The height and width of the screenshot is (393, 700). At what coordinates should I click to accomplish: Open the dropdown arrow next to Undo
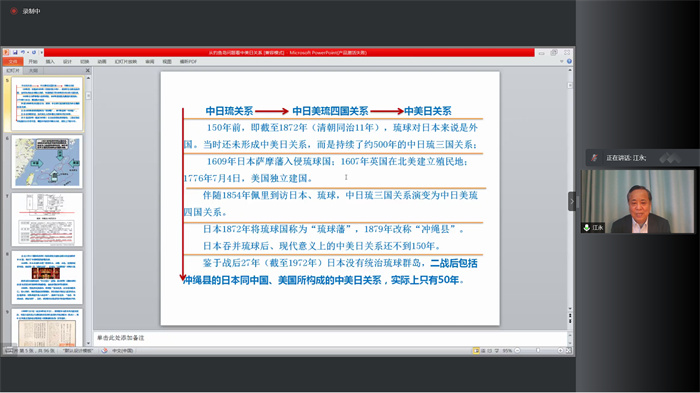28,52
